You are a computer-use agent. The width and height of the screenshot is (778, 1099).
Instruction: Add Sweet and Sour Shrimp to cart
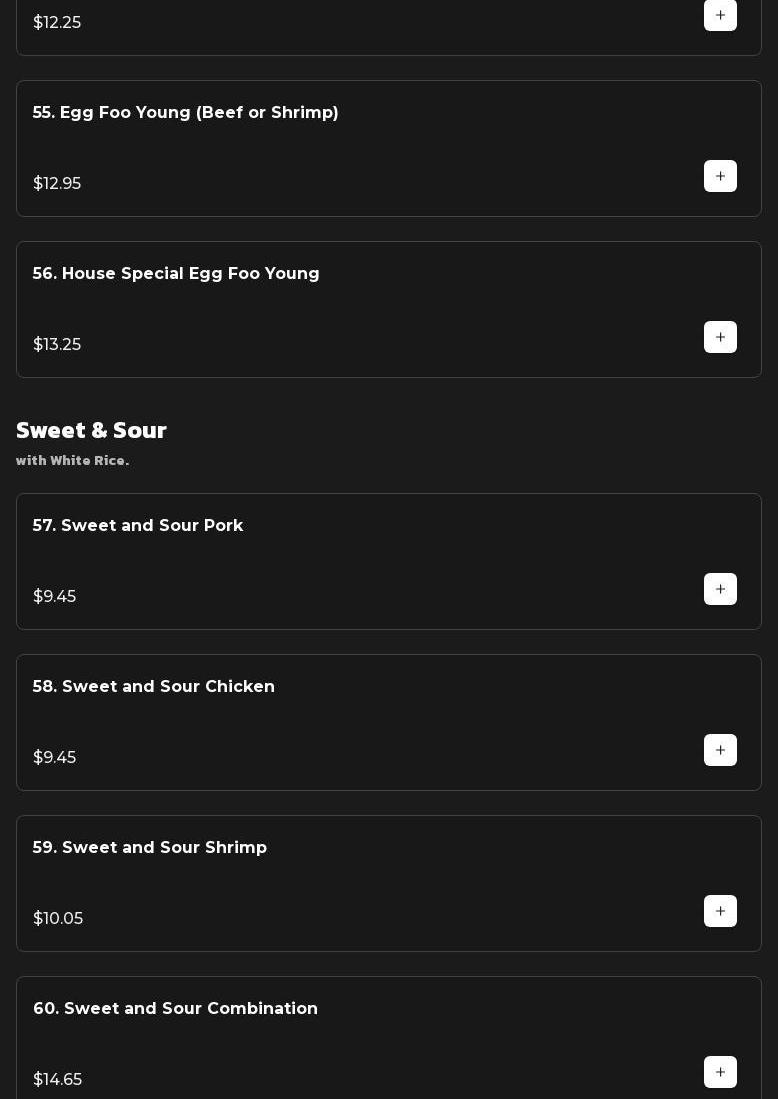pos(720,911)
